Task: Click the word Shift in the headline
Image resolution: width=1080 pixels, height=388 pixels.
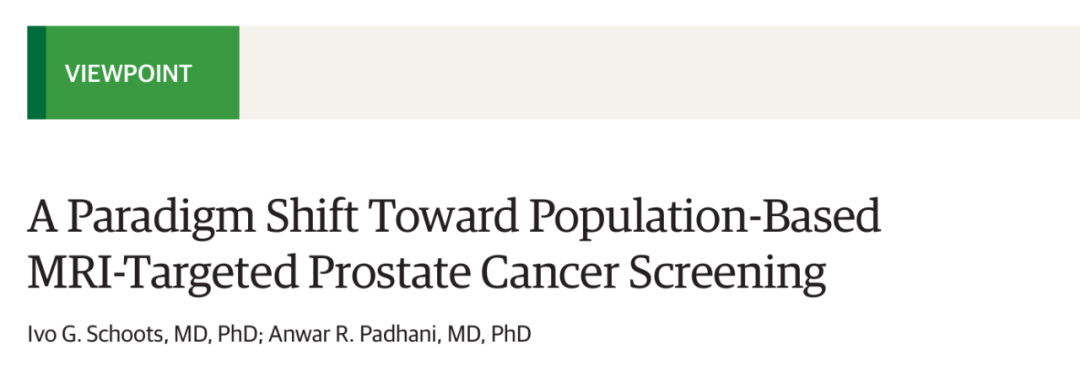Action: point(311,215)
